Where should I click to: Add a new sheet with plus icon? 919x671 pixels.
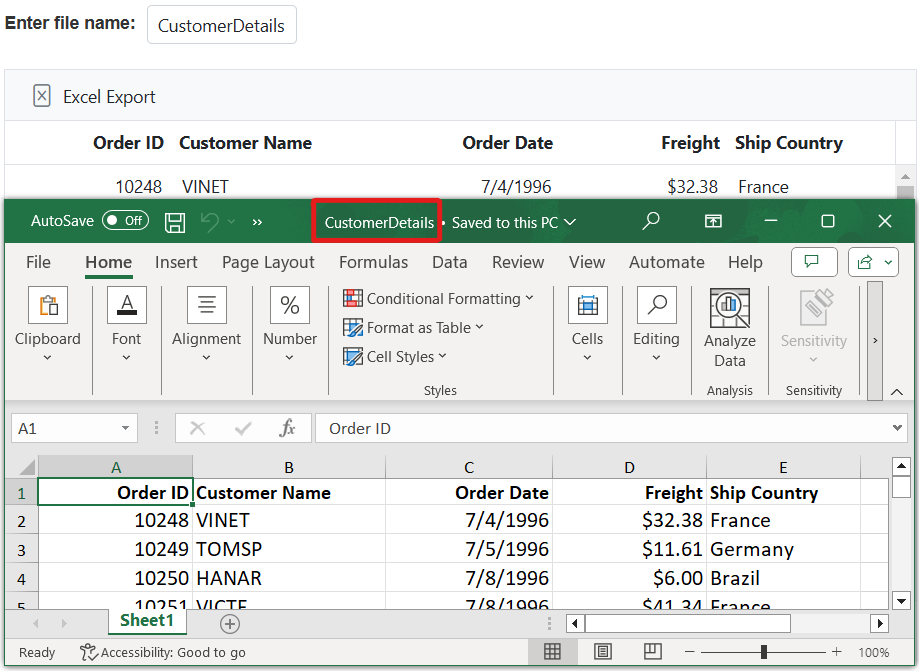coord(230,624)
